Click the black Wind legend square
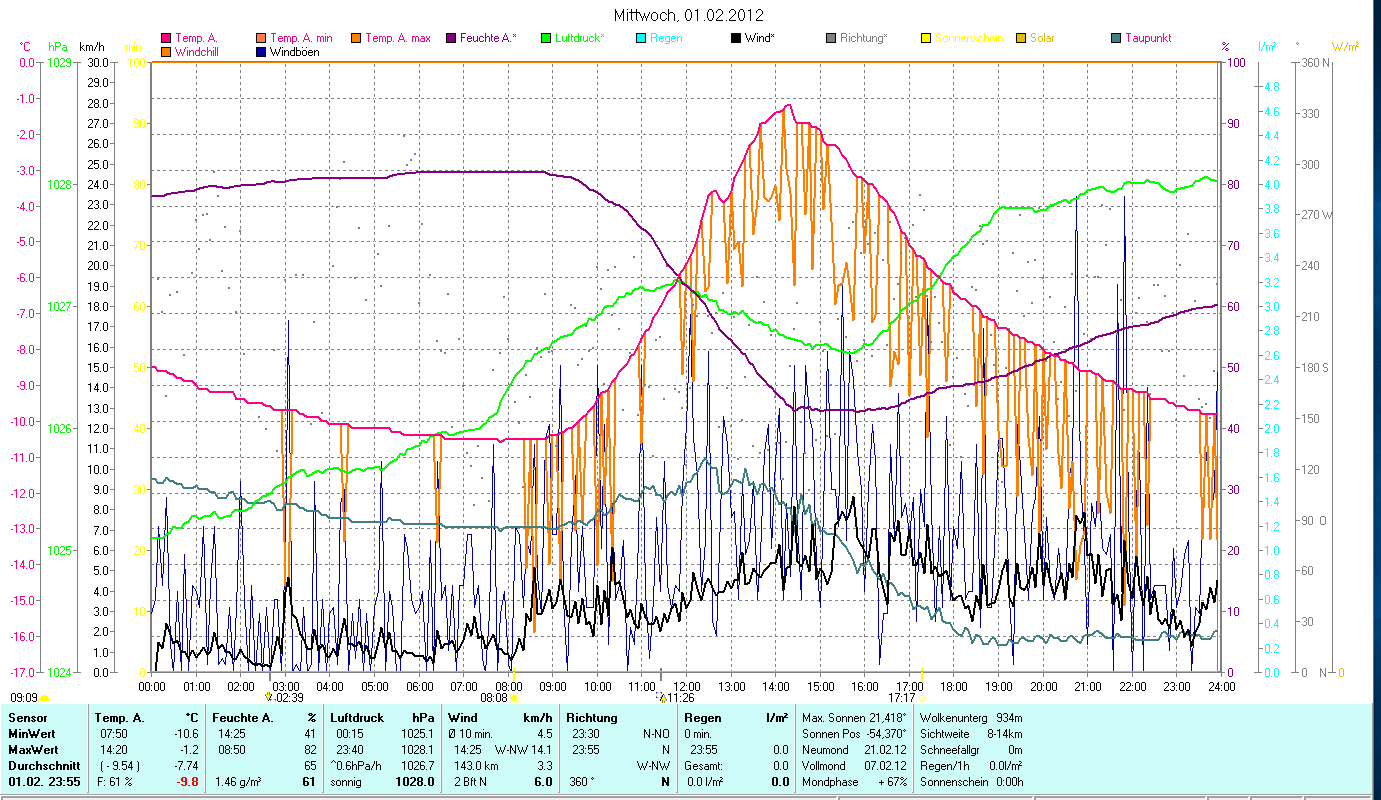The image size is (1381, 800). (x=736, y=39)
